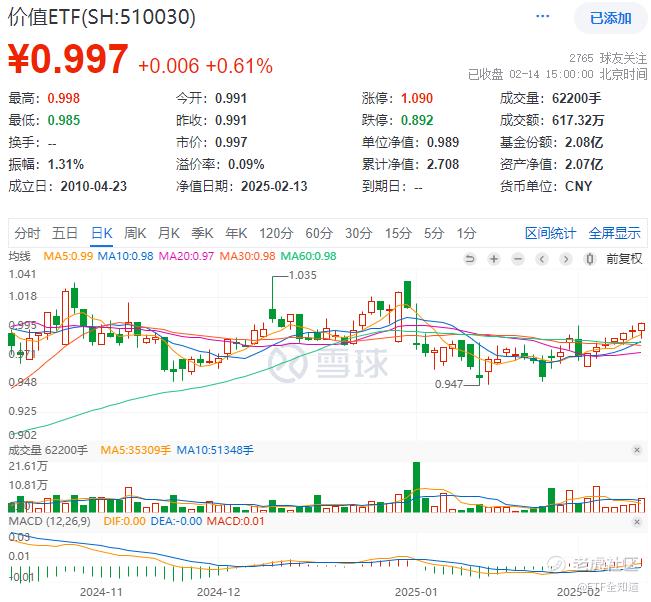The width and height of the screenshot is (651, 602).
Task: Click the 已添加 watchlist button
Action: [x=610, y=18]
